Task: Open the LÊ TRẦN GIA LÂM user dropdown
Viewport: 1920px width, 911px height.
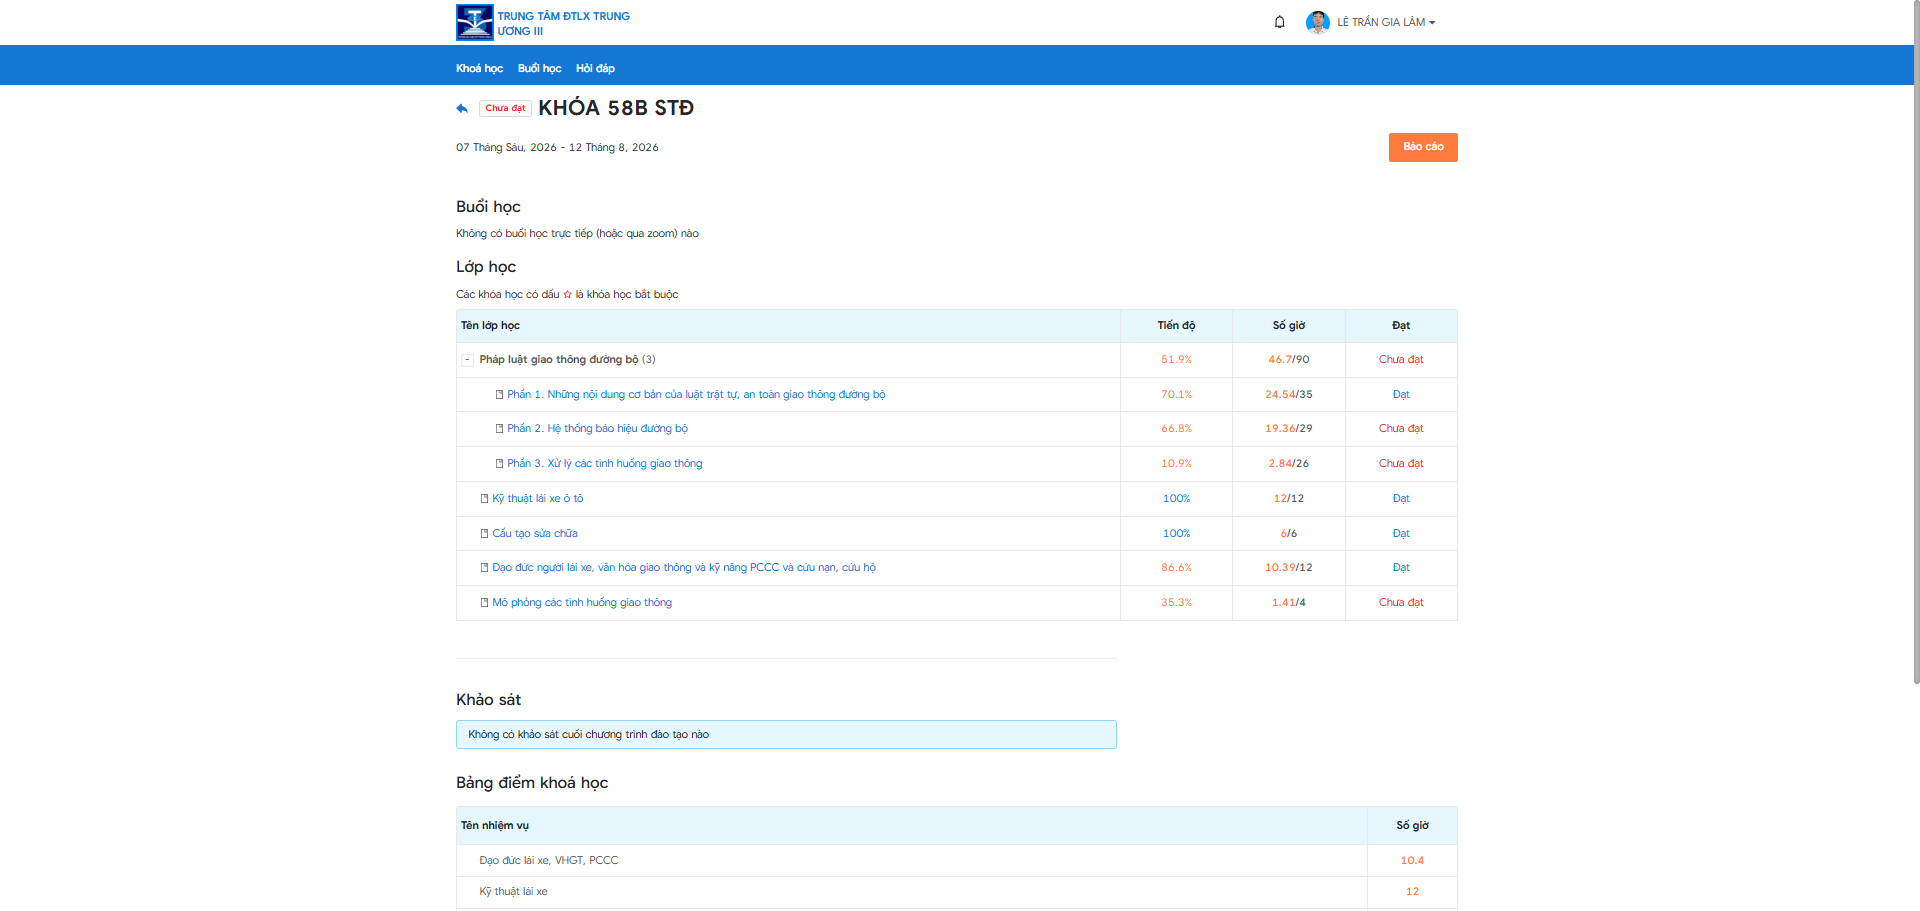Action: click(1386, 22)
